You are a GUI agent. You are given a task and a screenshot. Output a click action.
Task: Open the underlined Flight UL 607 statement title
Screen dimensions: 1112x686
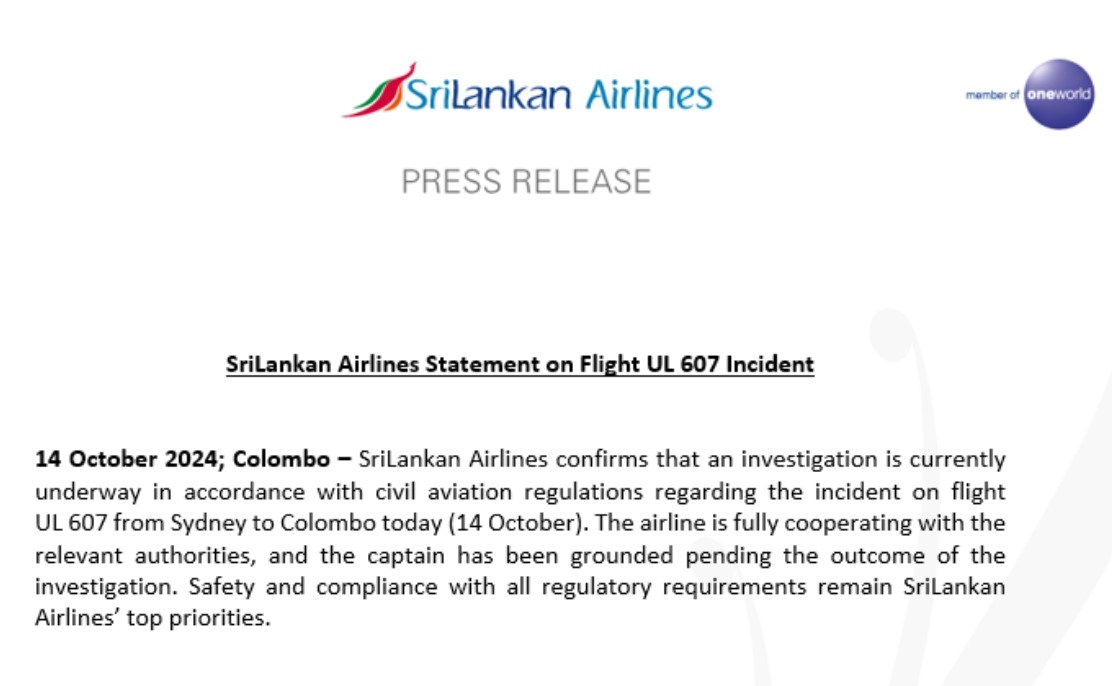pos(520,364)
